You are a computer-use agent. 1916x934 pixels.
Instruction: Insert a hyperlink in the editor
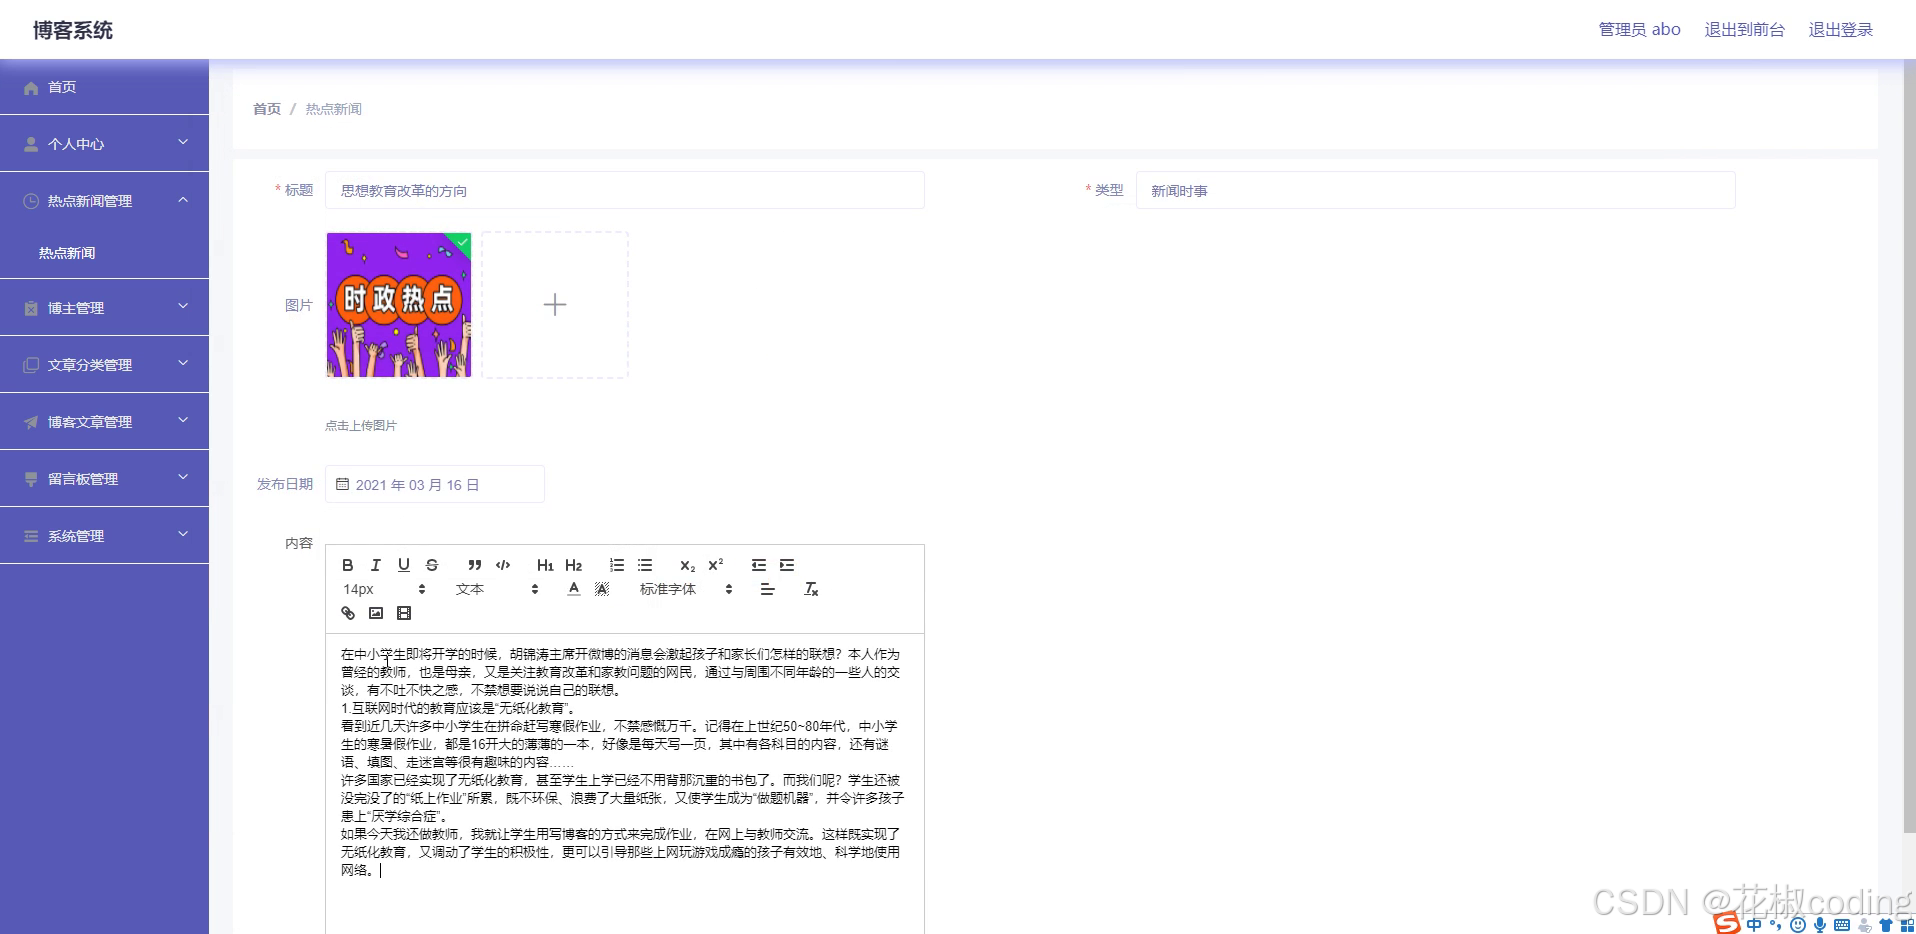coord(347,612)
